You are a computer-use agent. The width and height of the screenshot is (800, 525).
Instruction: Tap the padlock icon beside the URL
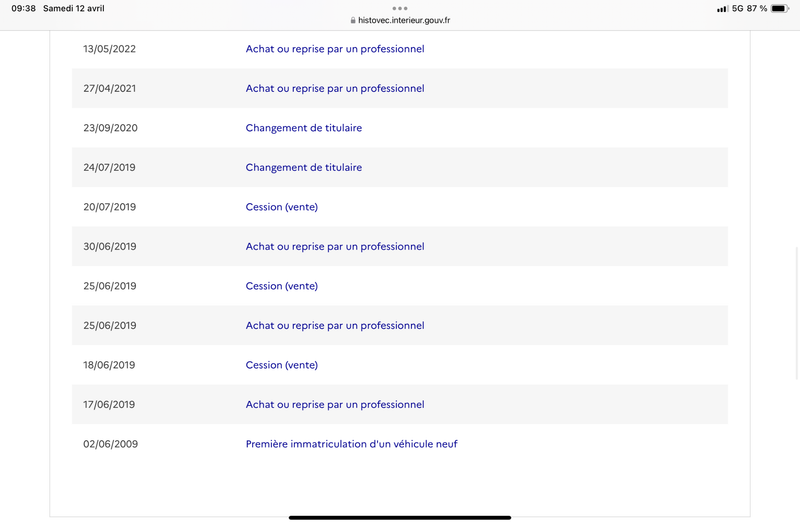tap(353, 20)
